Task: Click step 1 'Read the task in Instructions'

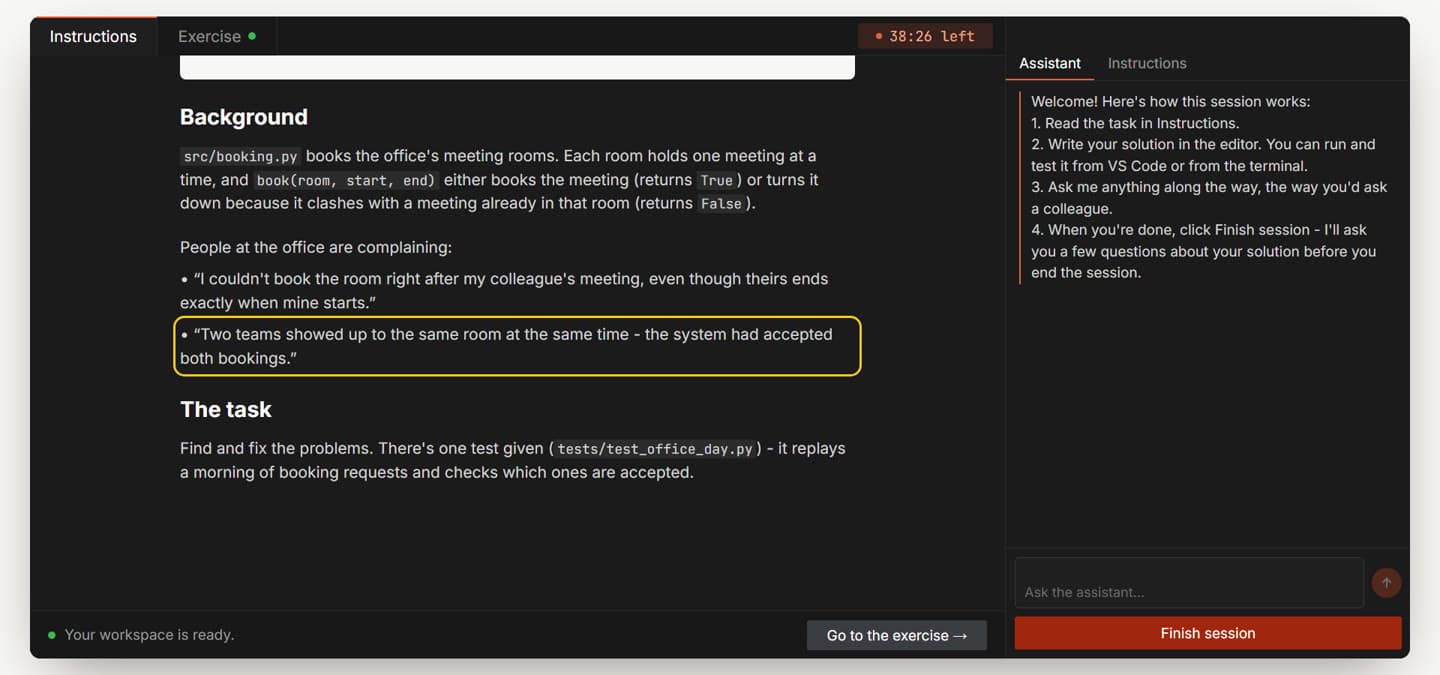Action: pyautogui.click(x=1135, y=123)
